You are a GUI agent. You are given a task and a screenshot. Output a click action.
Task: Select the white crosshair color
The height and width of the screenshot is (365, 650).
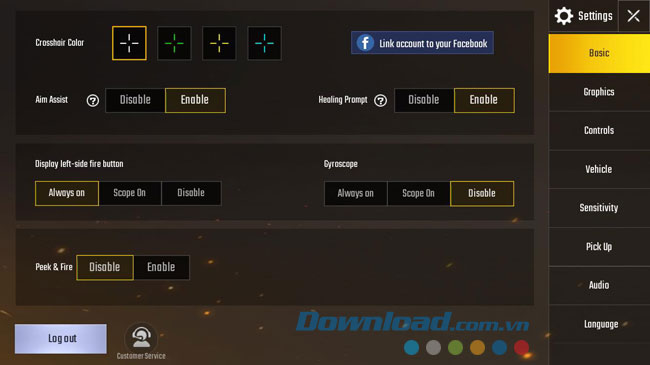click(129, 43)
